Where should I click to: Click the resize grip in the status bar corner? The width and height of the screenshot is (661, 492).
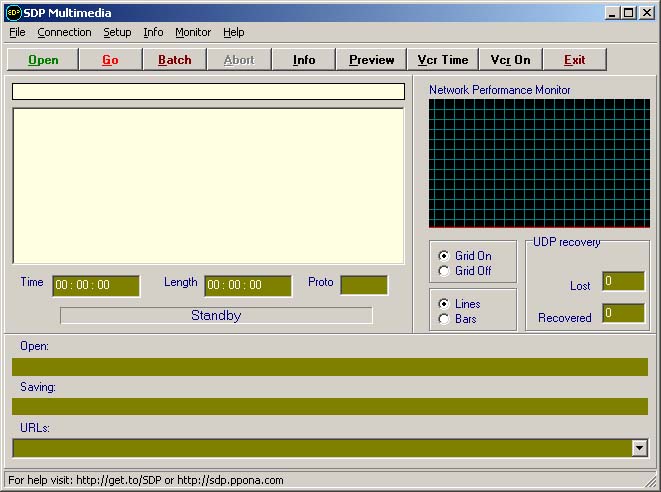tap(651, 481)
